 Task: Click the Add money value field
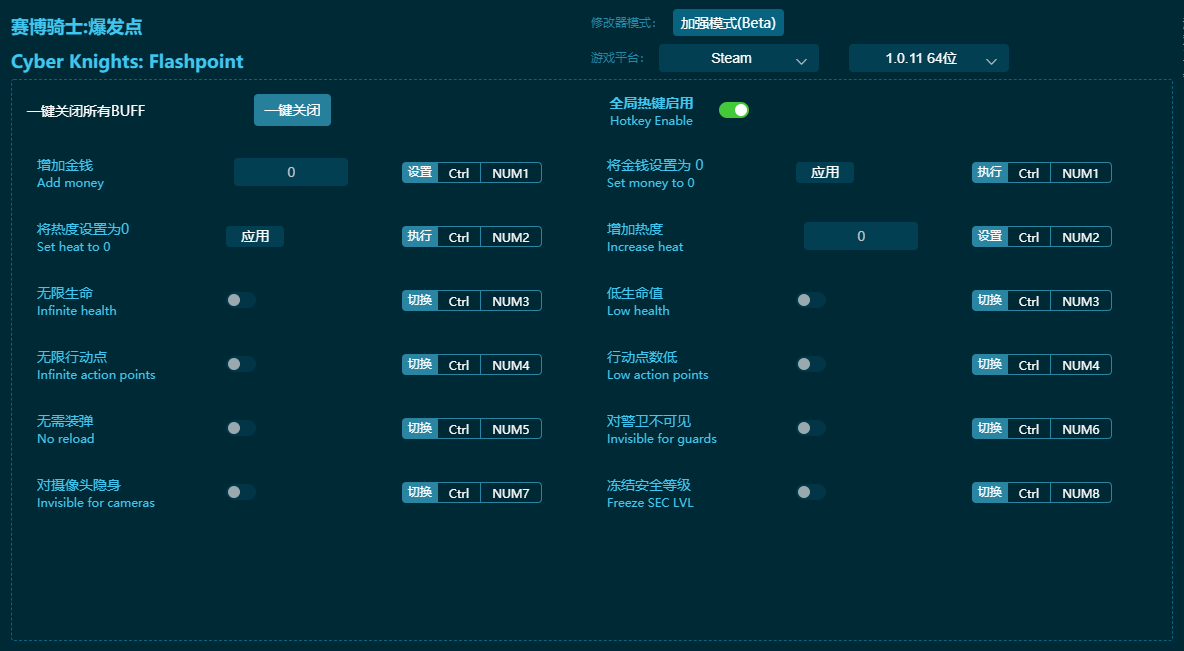(291, 172)
